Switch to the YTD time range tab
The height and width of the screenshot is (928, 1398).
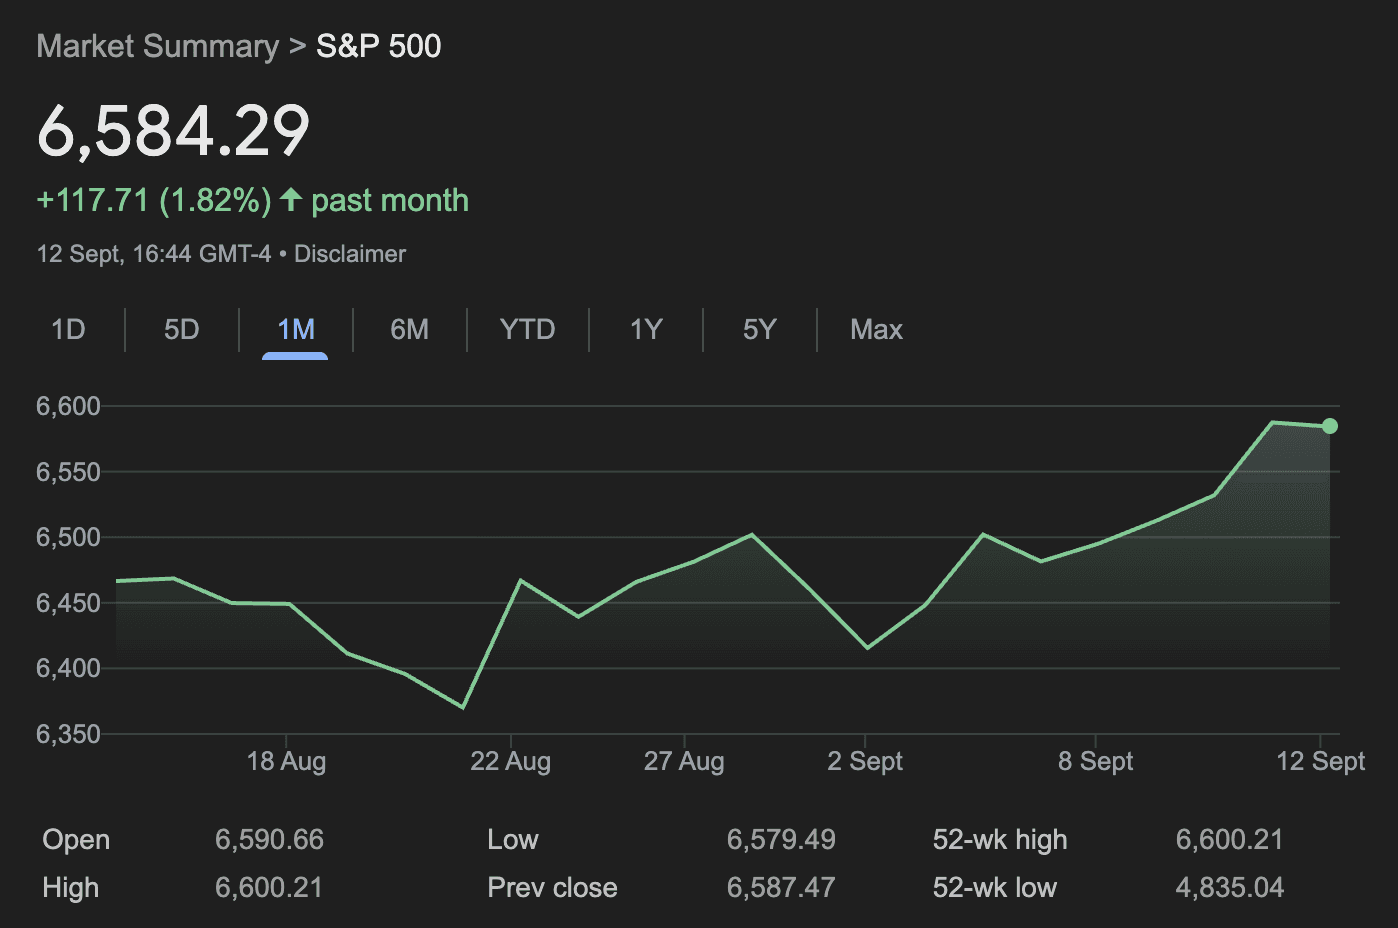coord(527,329)
